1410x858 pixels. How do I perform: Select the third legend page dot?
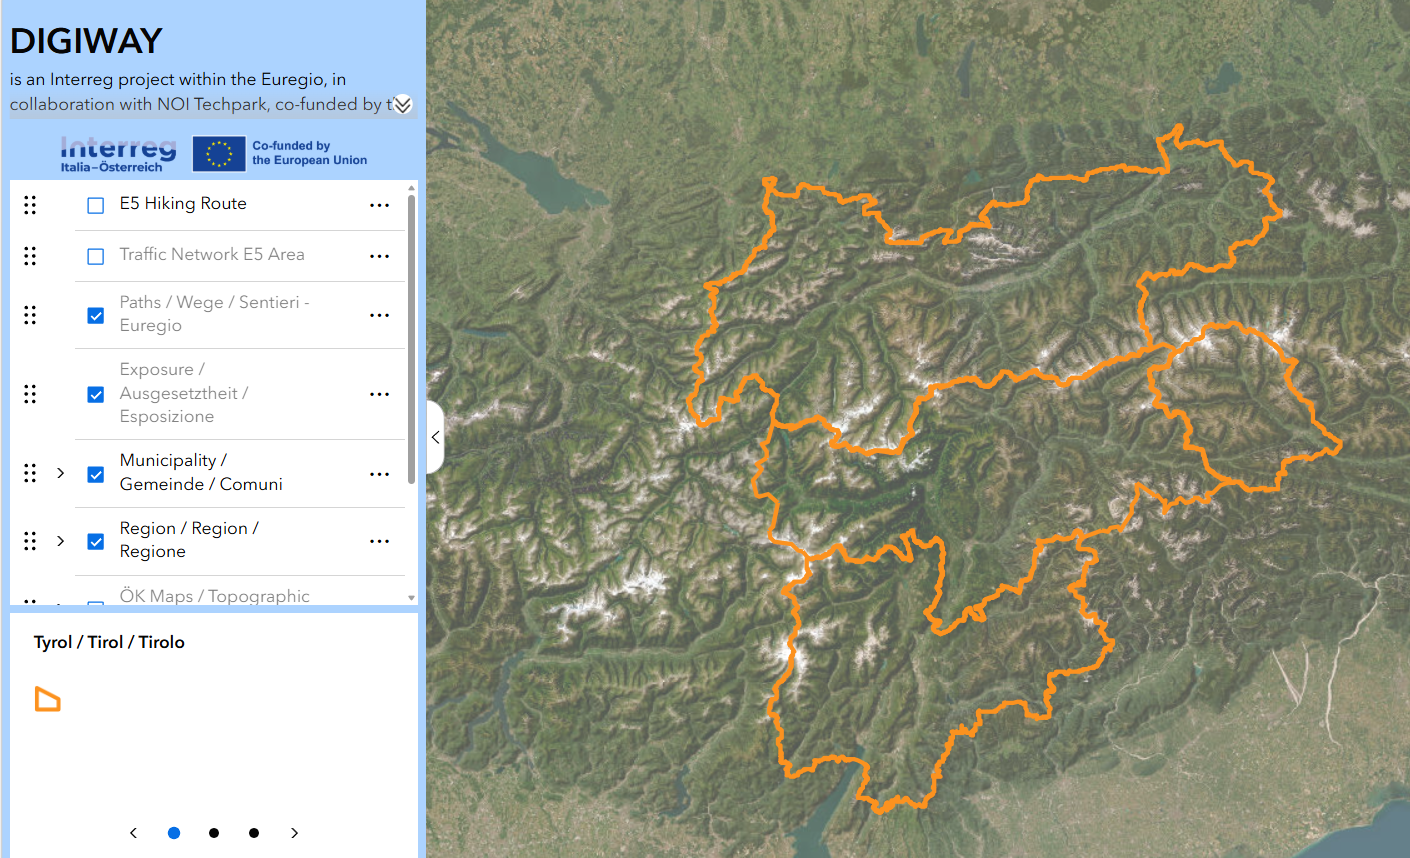254,833
